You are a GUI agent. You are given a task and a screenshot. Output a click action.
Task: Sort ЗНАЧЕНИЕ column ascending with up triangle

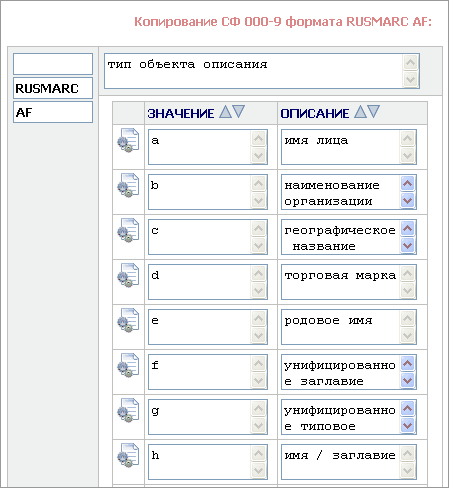[x=225, y=112]
